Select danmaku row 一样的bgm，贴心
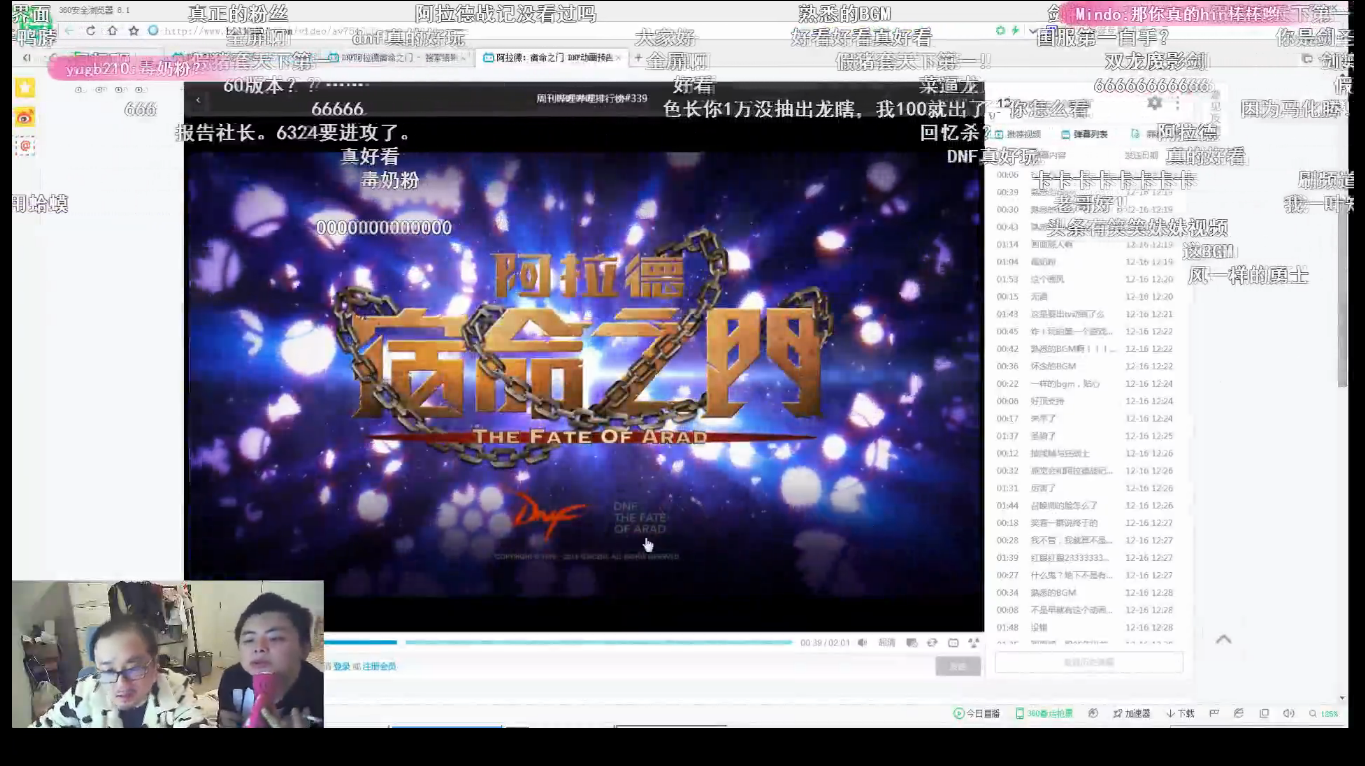The width and height of the screenshot is (1365, 766). (x=1089, y=384)
